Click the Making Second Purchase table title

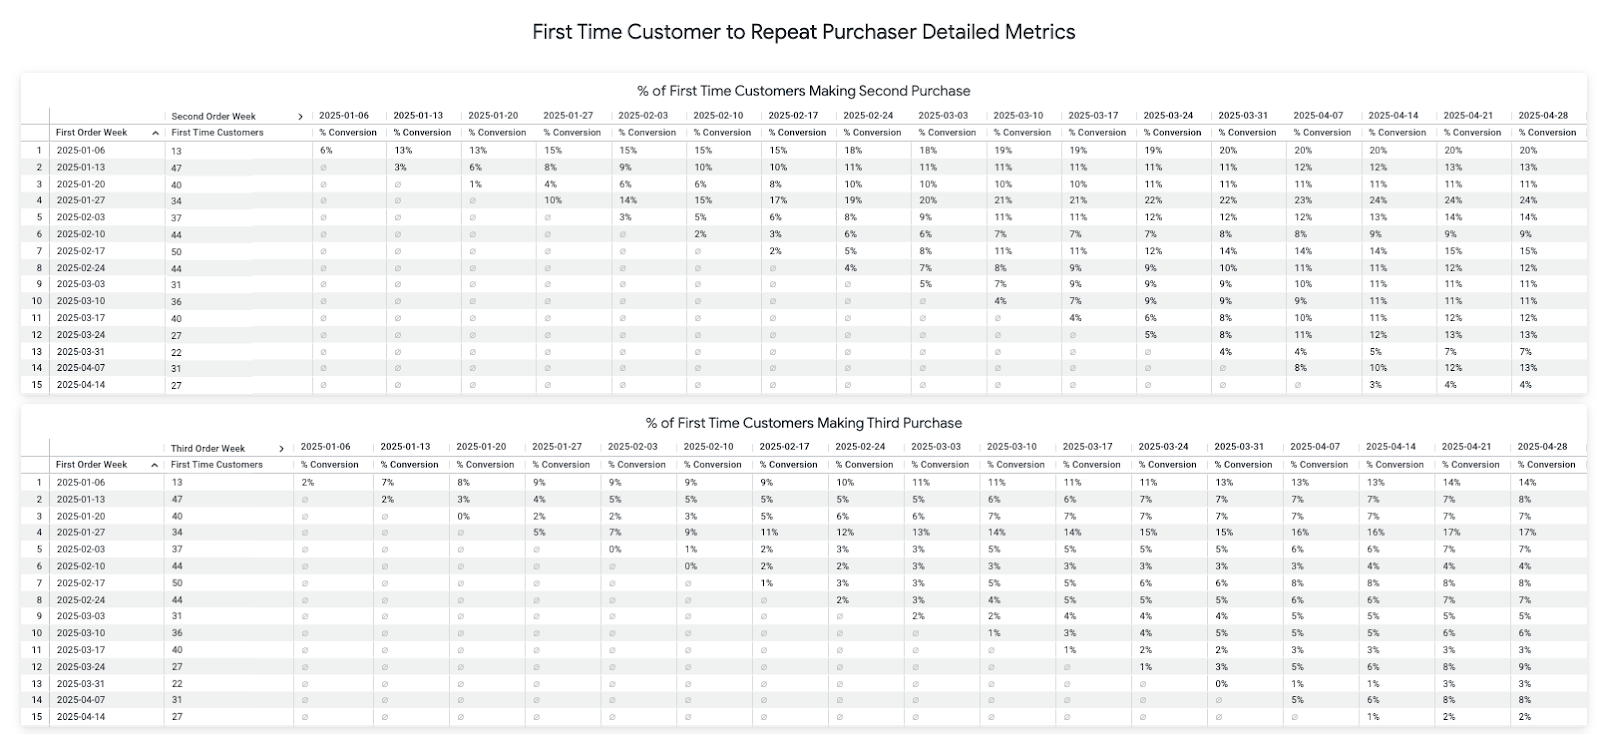click(803, 91)
